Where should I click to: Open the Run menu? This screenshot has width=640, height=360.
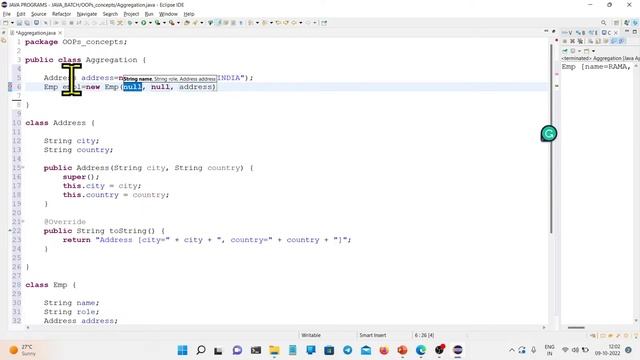[149, 14]
